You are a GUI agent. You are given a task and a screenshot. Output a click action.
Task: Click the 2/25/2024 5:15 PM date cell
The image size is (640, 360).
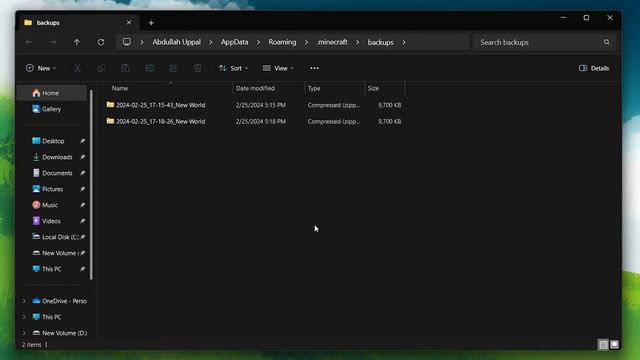click(x=260, y=105)
